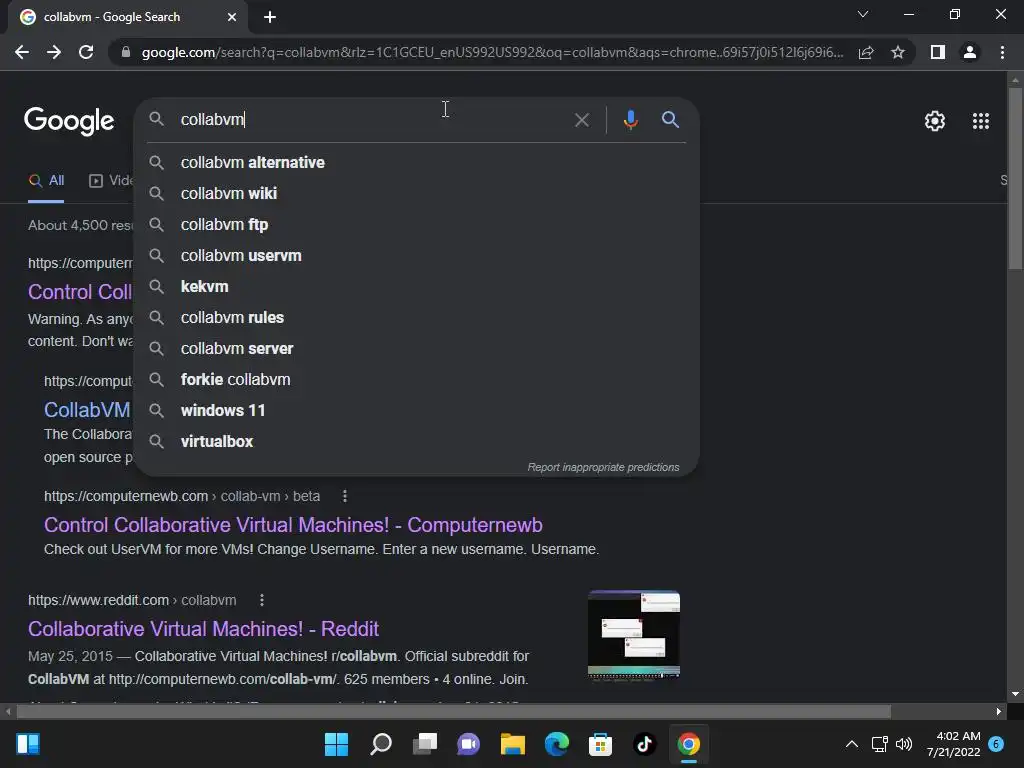
Task: Open more options for computernewb beta result
Action: (x=345, y=496)
